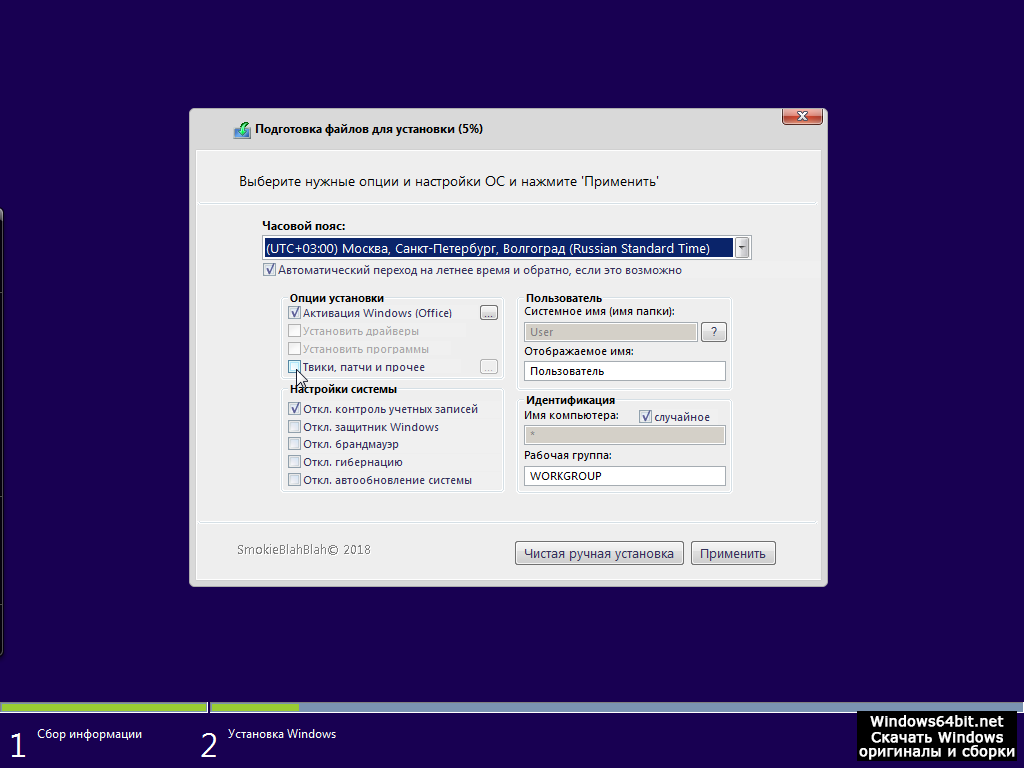This screenshot has height=768, width=1024.
Task: Toggle the Windows (Office) activation checkbox
Action: pyautogui.click(x=295, y=313)
